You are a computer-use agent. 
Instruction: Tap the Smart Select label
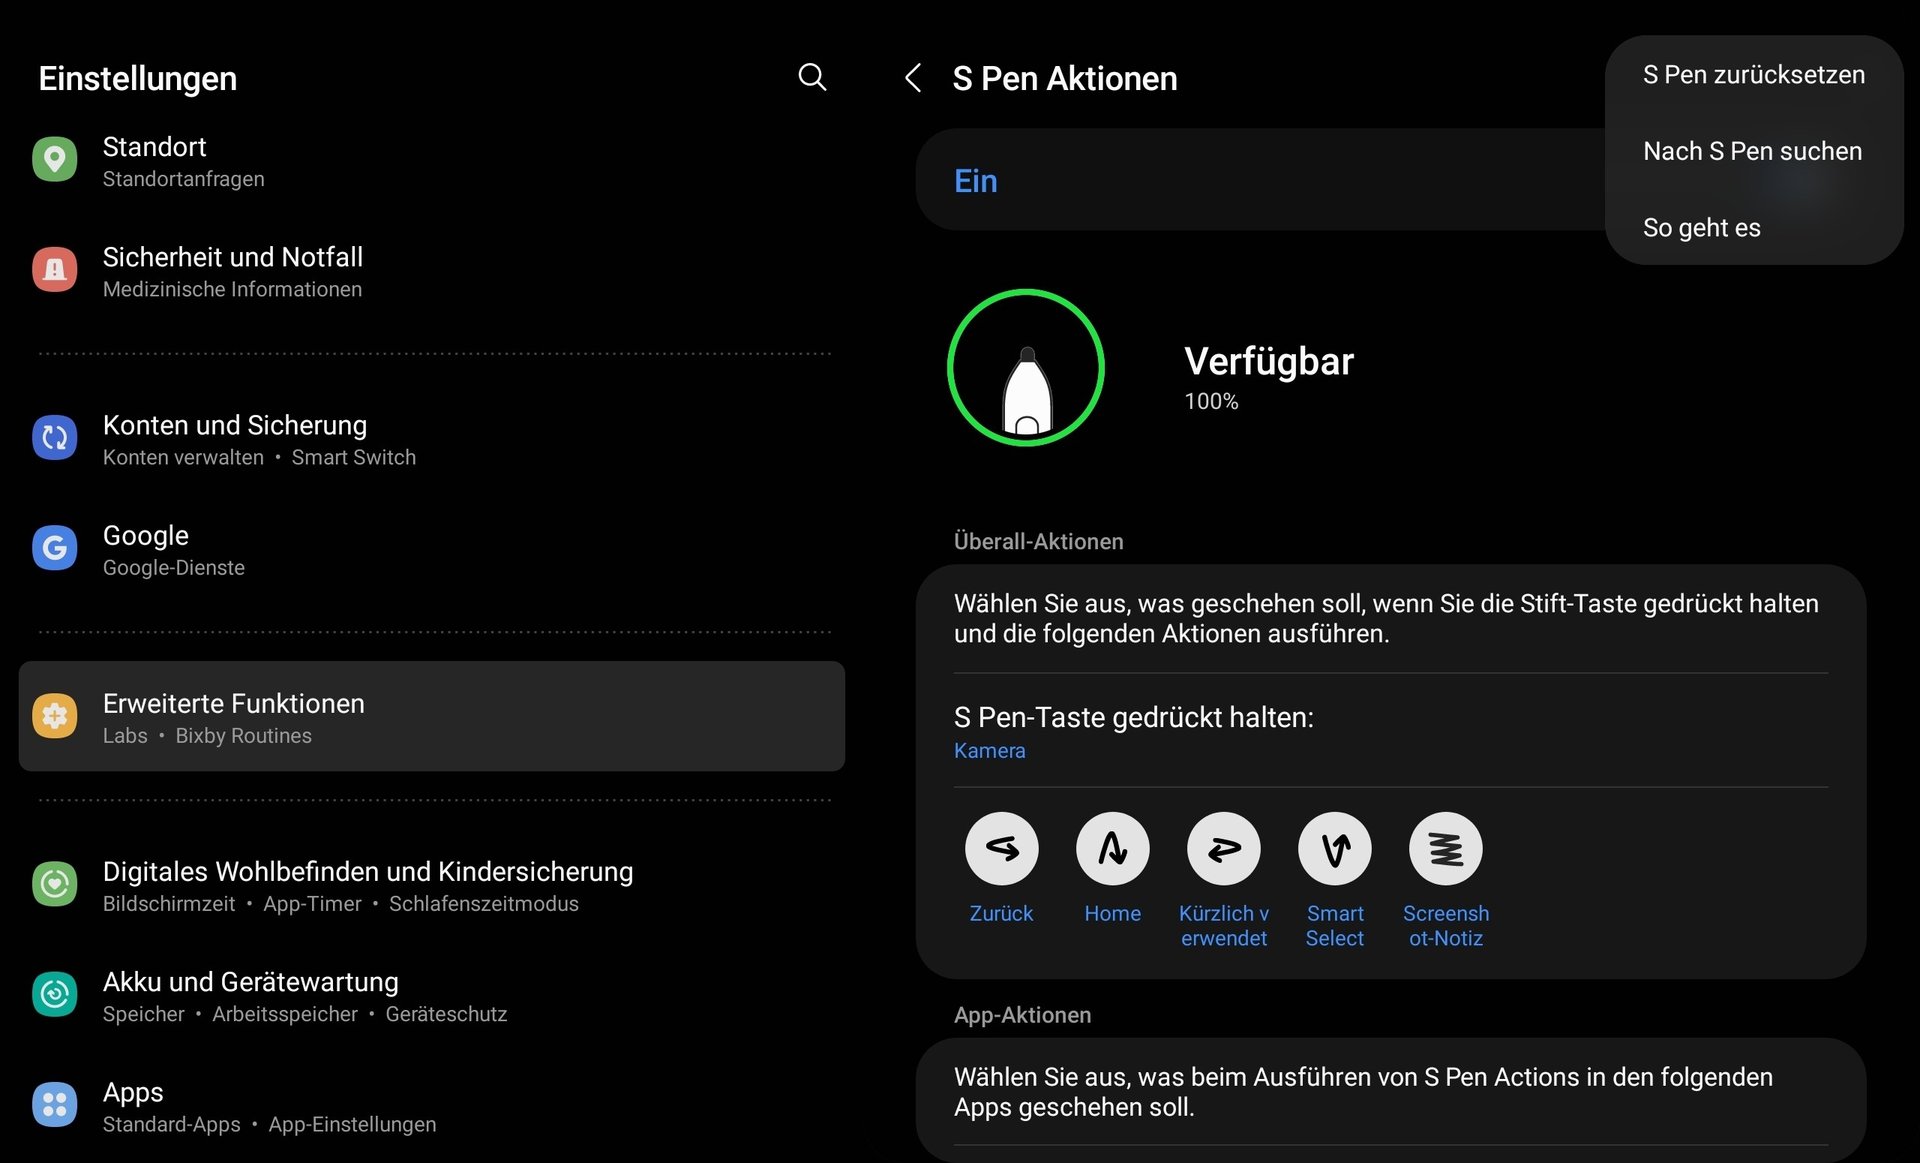pos(1334,925)
